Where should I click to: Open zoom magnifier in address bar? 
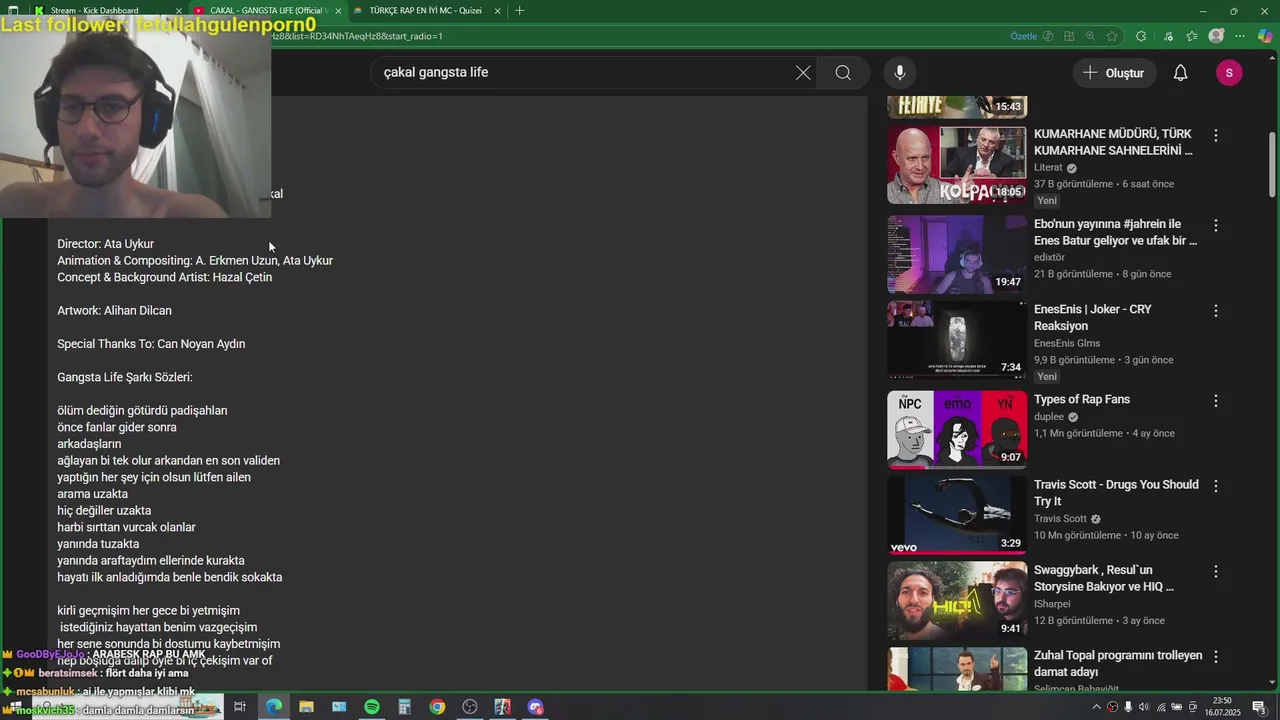[x=1090, y=36]
